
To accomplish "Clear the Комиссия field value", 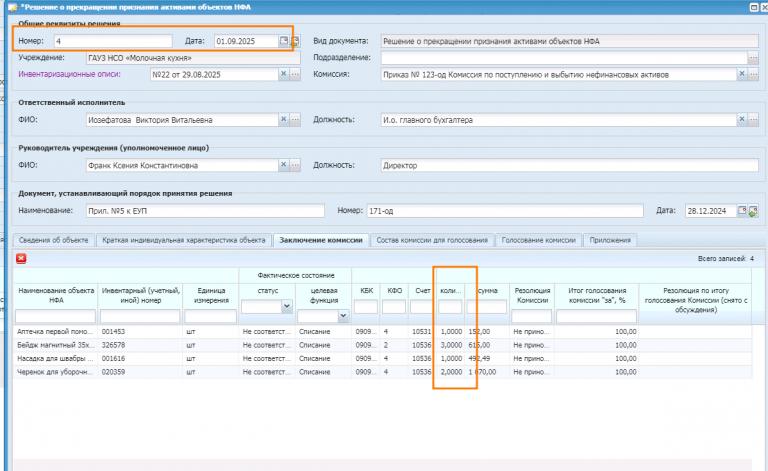I will coord(742,74).
